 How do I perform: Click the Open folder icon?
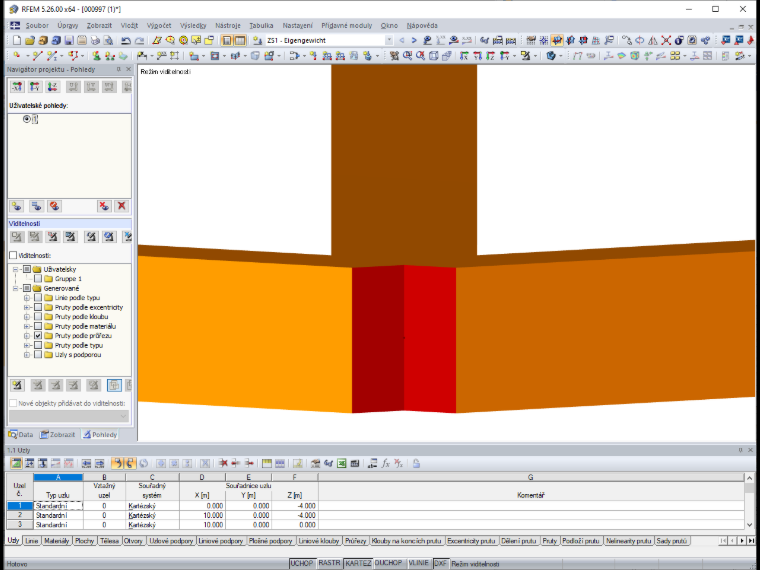[x=30, y=41]
